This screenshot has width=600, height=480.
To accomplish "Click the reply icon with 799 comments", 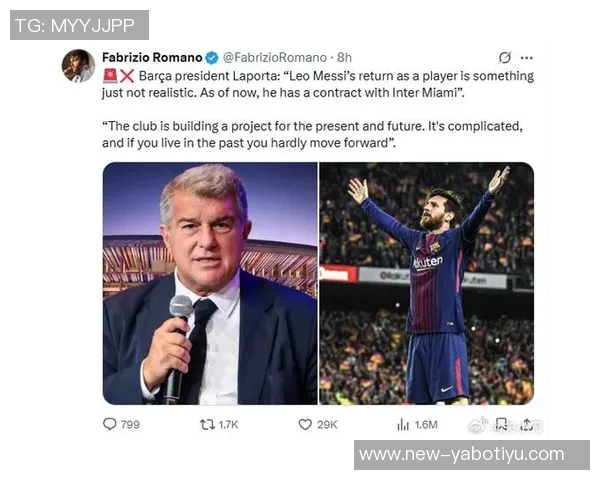I will pyautogui.click(x=110, y=424).
